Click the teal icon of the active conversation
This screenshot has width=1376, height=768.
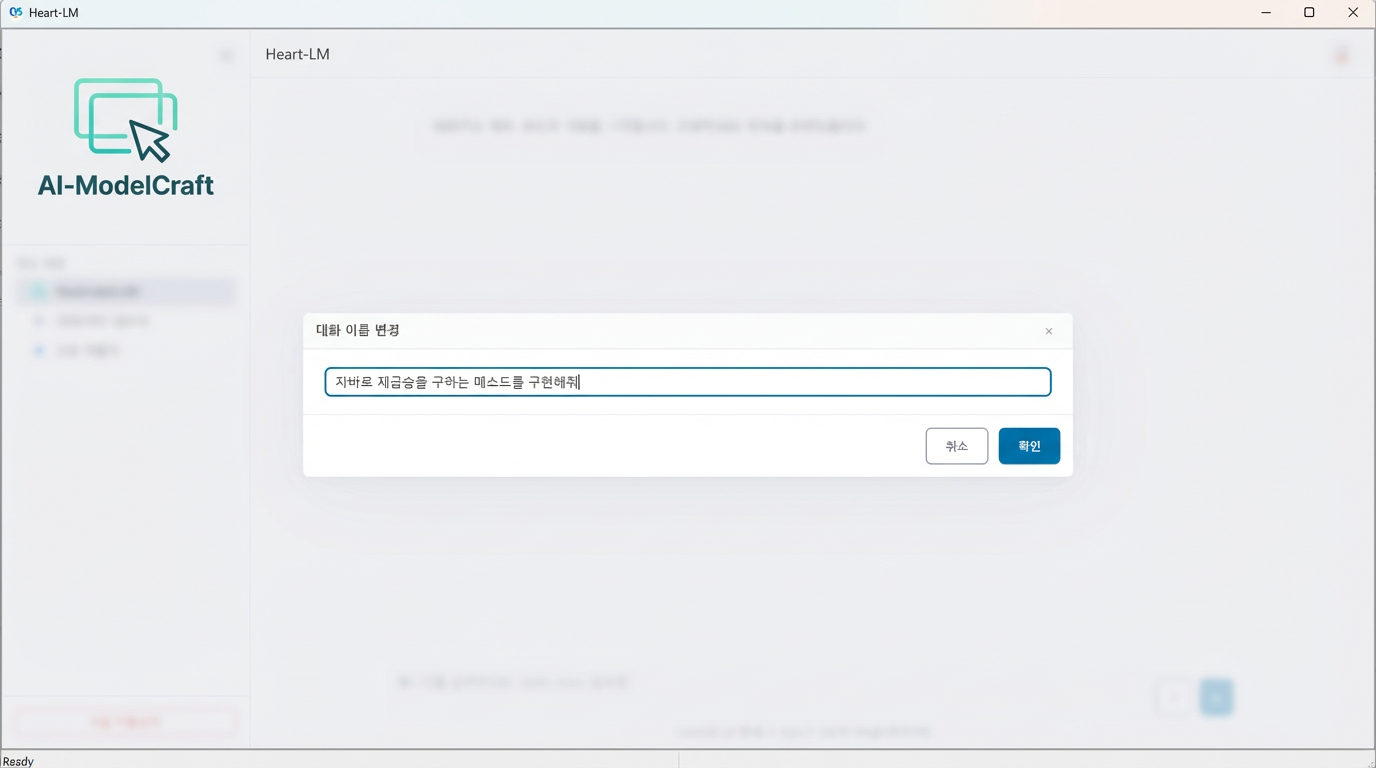[37, 290]
